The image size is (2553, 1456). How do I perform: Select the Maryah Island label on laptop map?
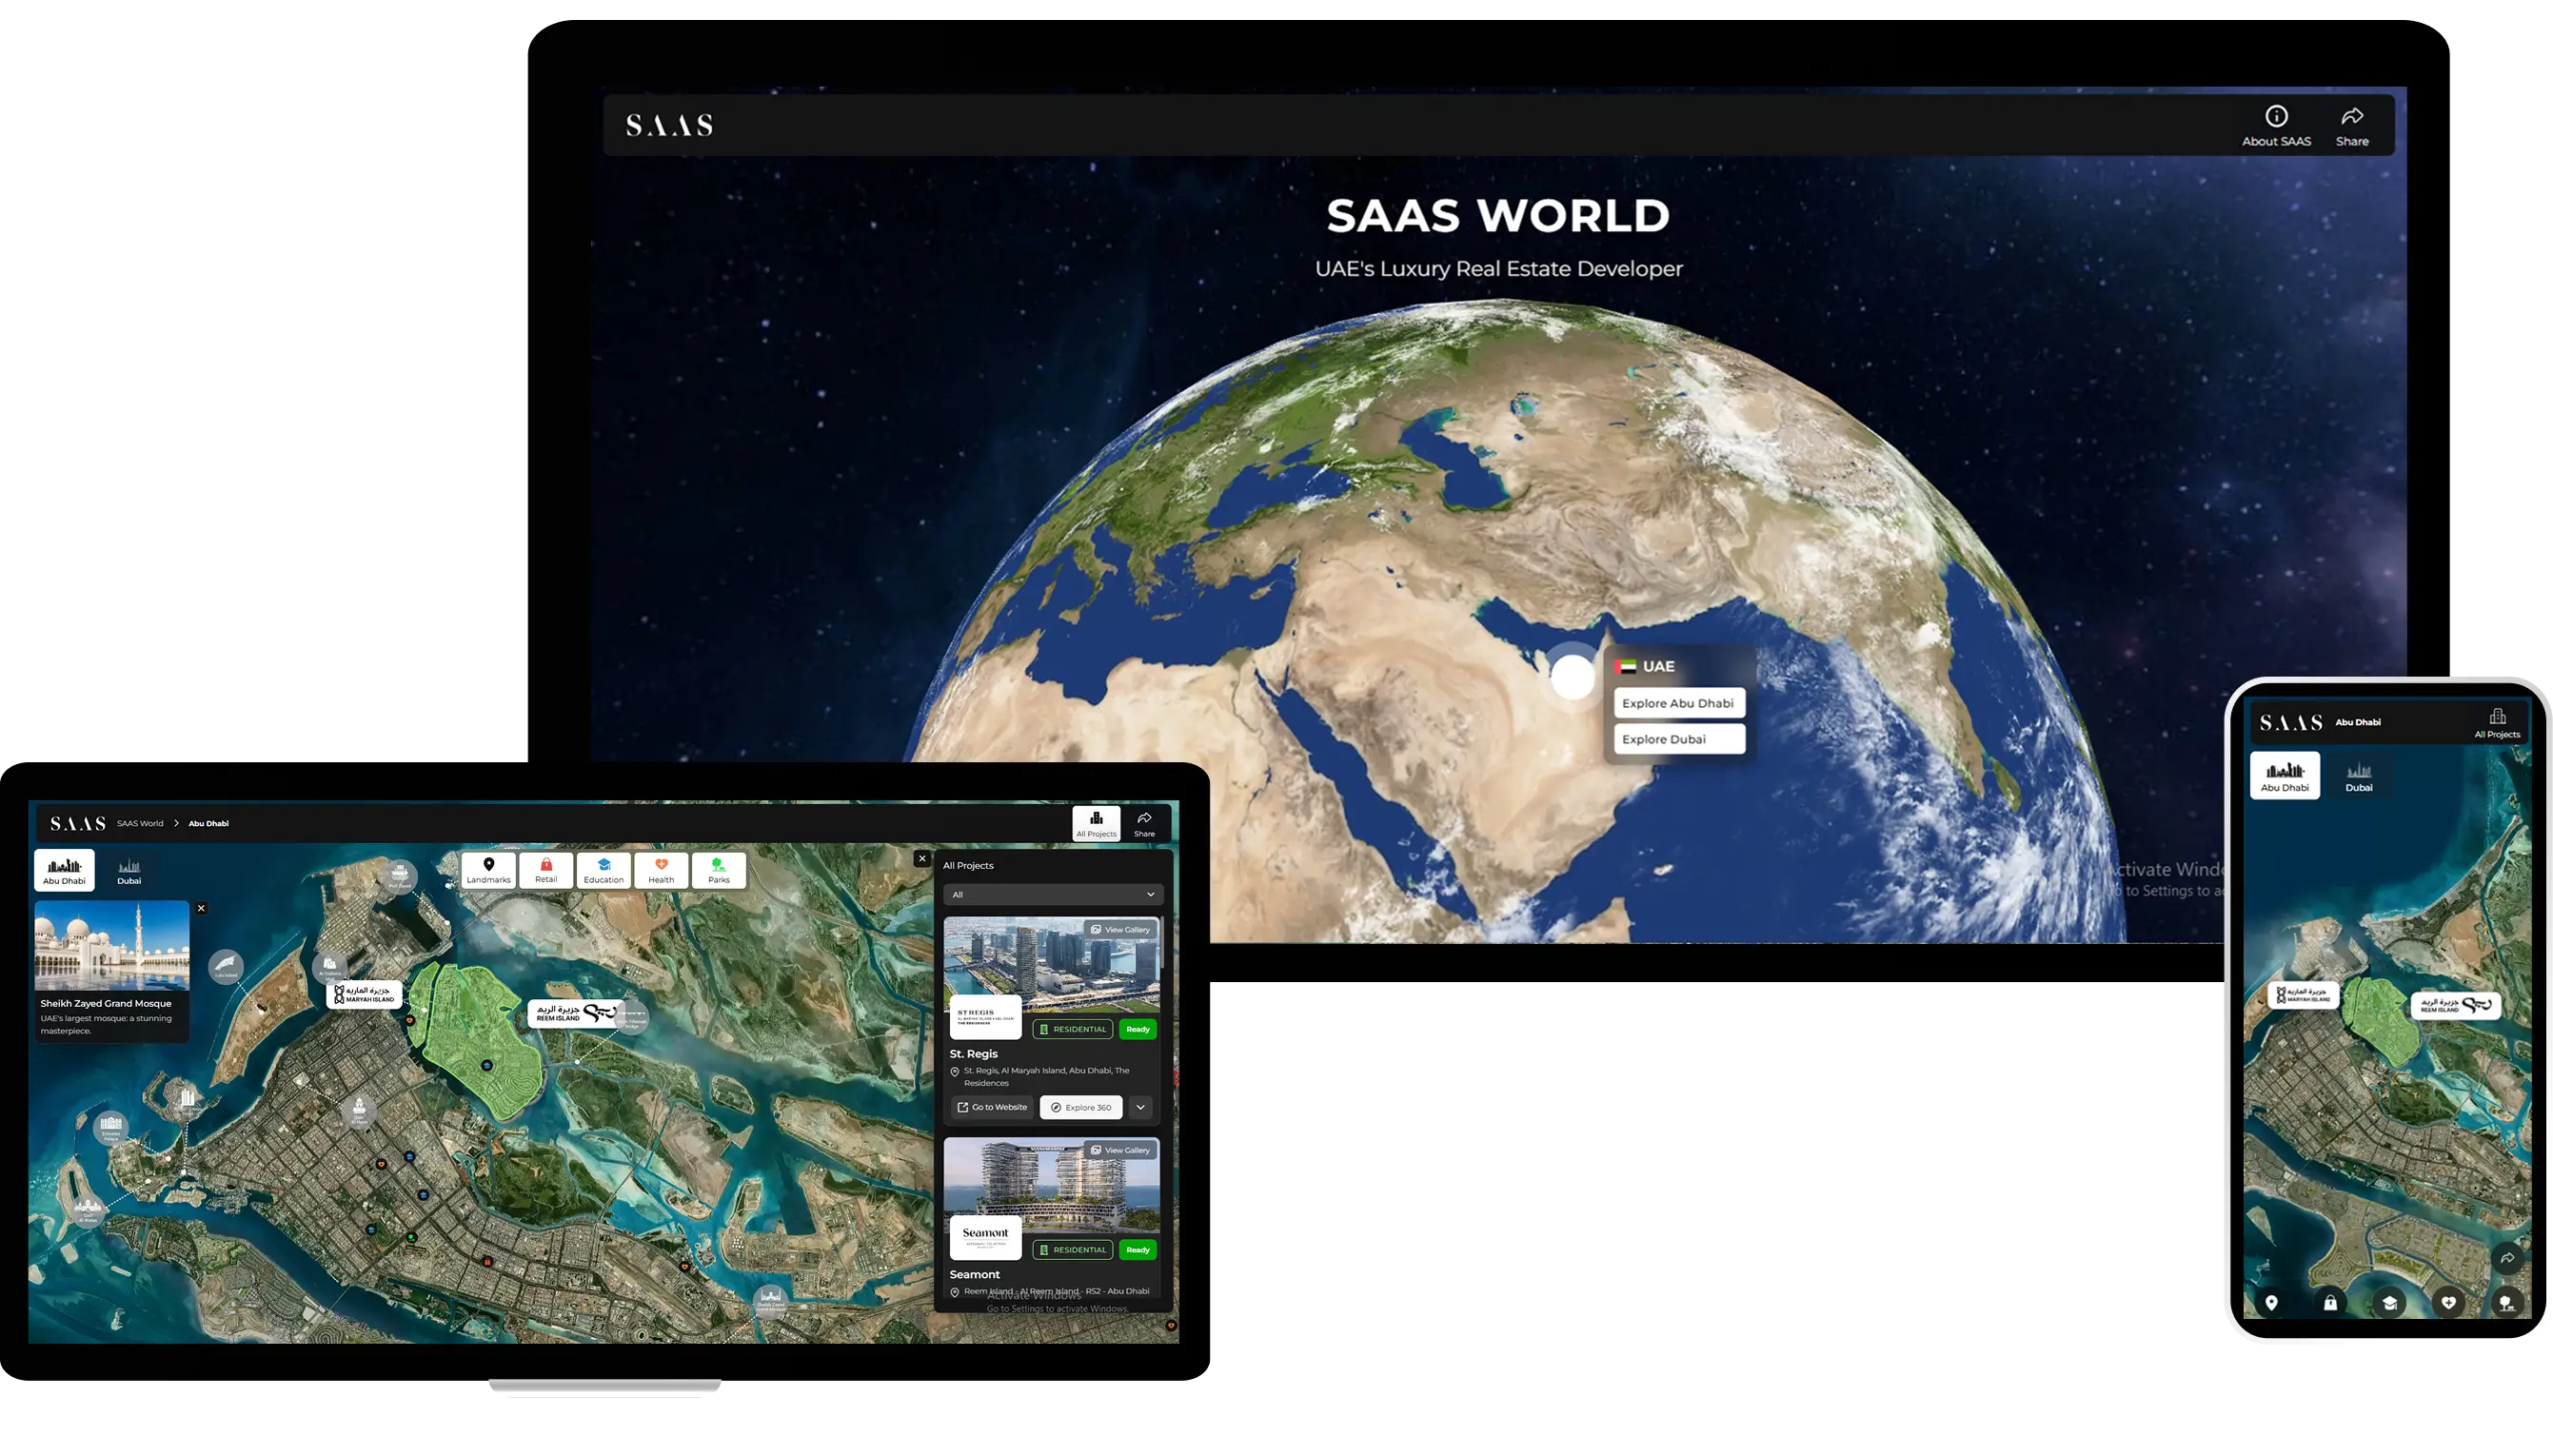point(364,995)
